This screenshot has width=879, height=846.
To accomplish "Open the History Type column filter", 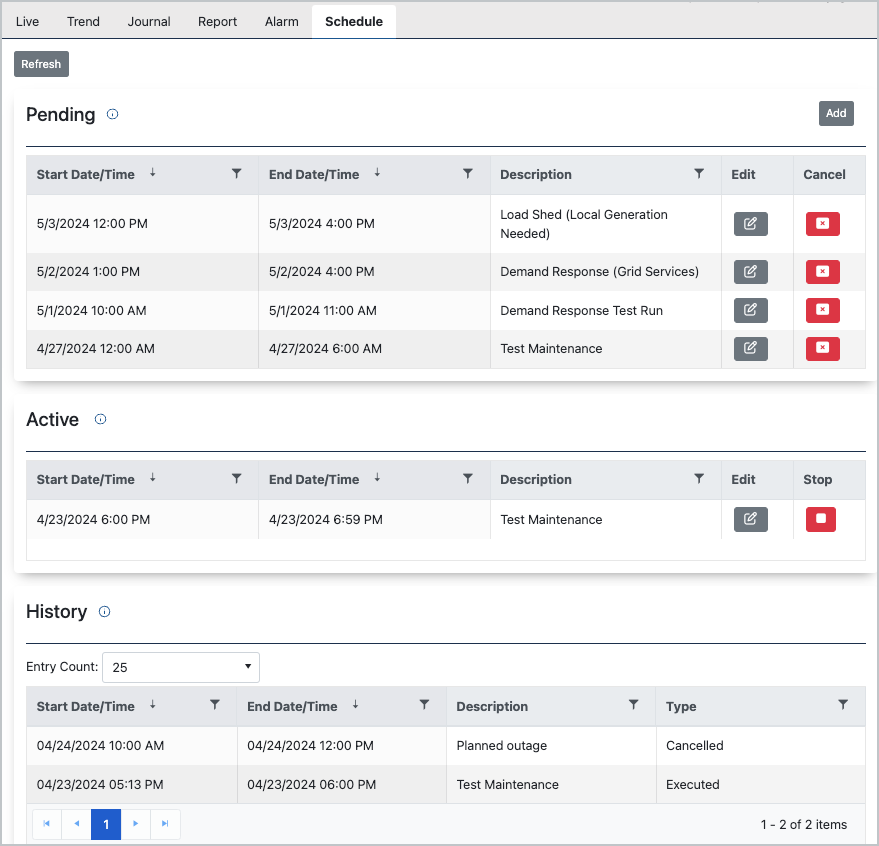I will tap(843, 705).
